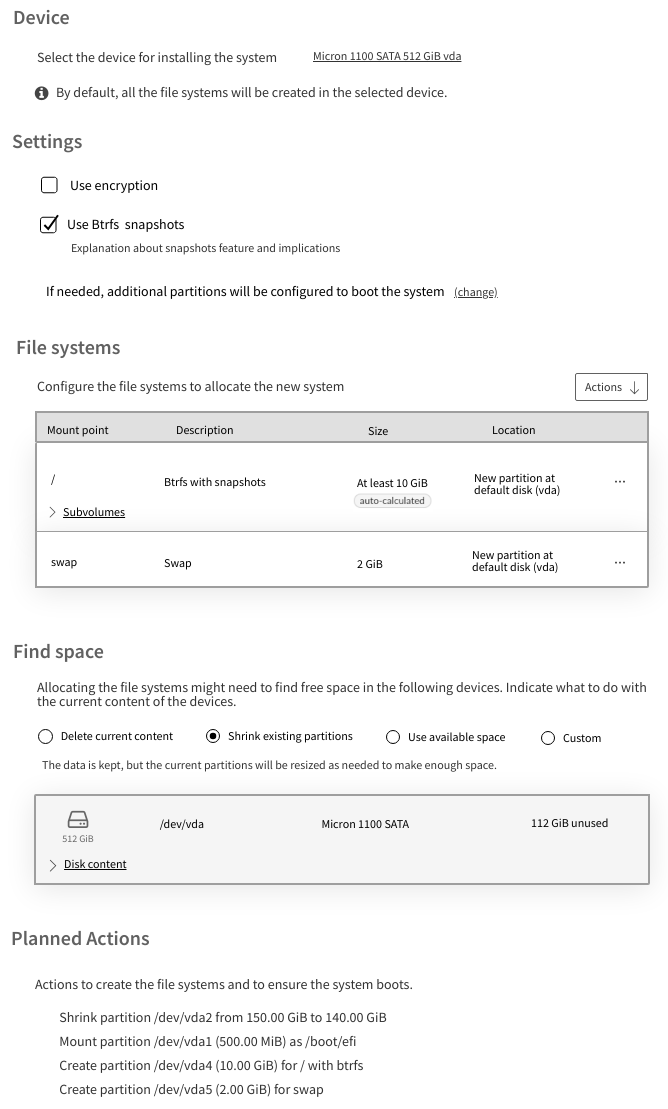Expand the Disk content section

[95, 864]
